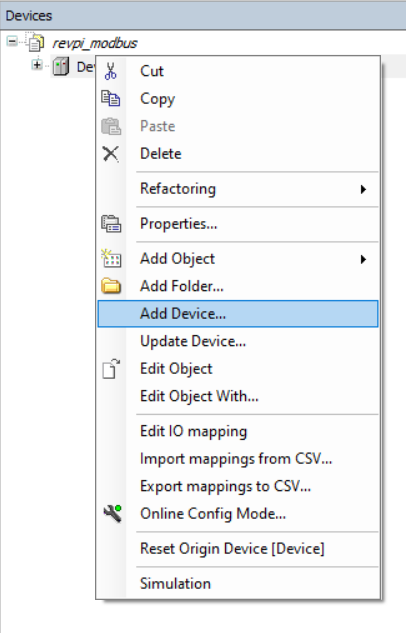The height and width of the screenshot is (633, 406).
Task: Click the Edit Object page icon
Action: (111, 369)
